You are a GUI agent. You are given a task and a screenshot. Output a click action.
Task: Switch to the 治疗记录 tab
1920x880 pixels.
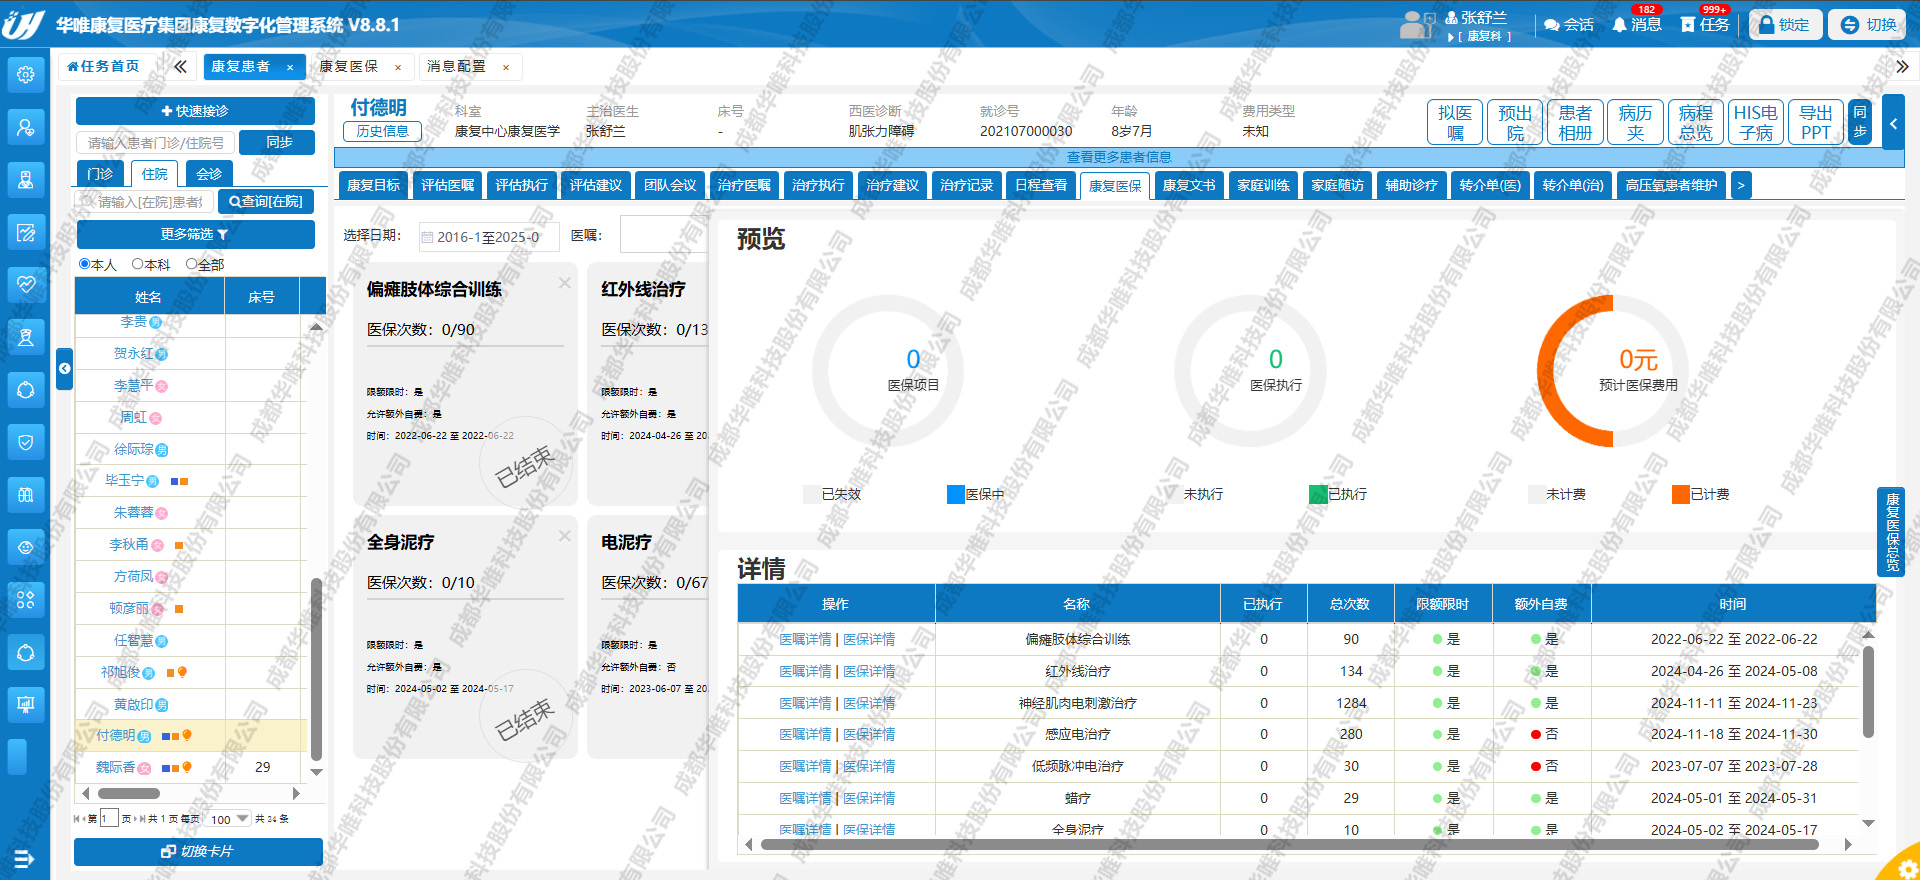(x=966, y=185)
